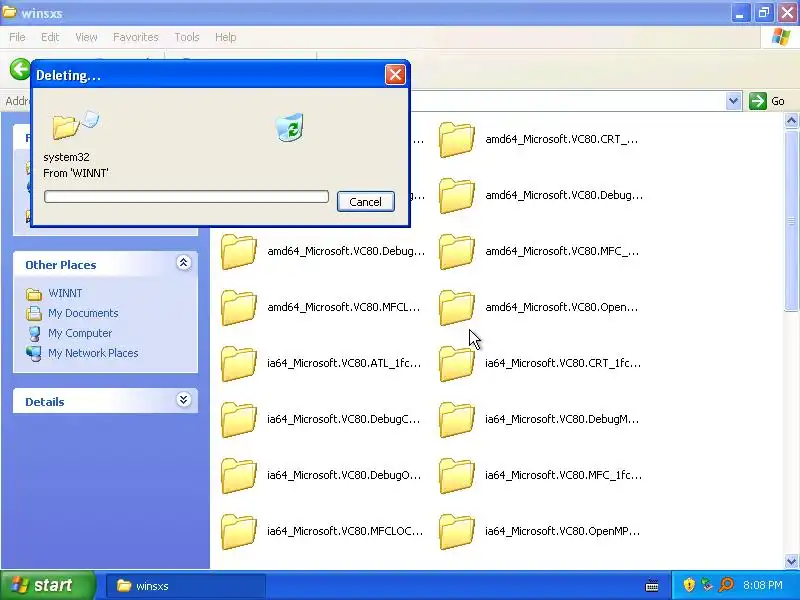
Task: Go to the WINNT folder link
Action: [x=65, y=293]
